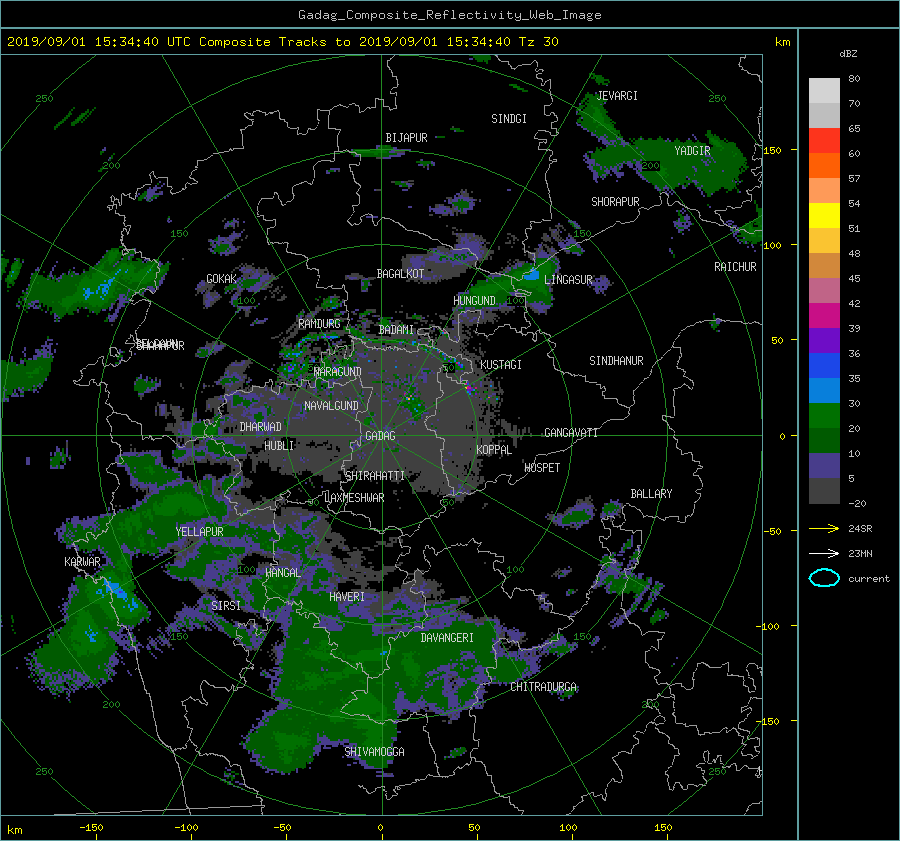The width and height of the screenshot is (900, 841).
Task: Click the BALLARY city label
Action: click(x=651, y=494)
